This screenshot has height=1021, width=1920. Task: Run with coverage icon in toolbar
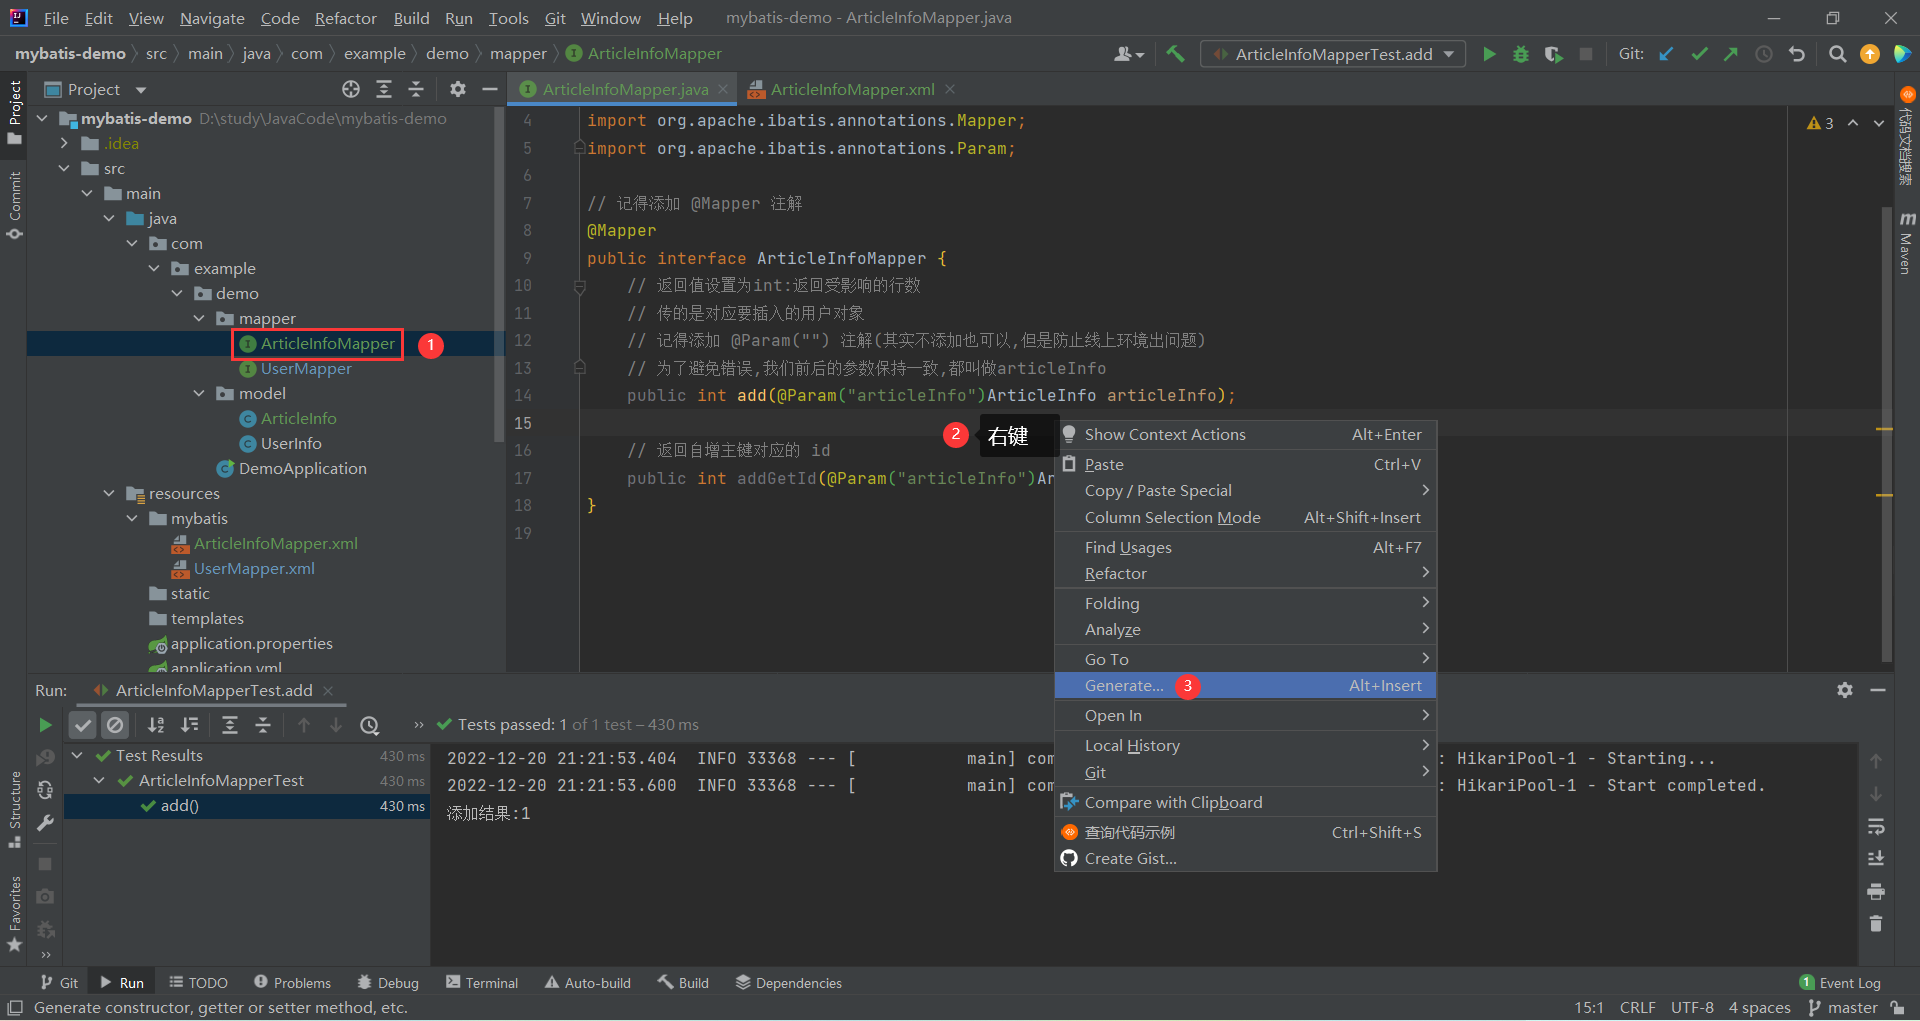(x=1553, y=54)
